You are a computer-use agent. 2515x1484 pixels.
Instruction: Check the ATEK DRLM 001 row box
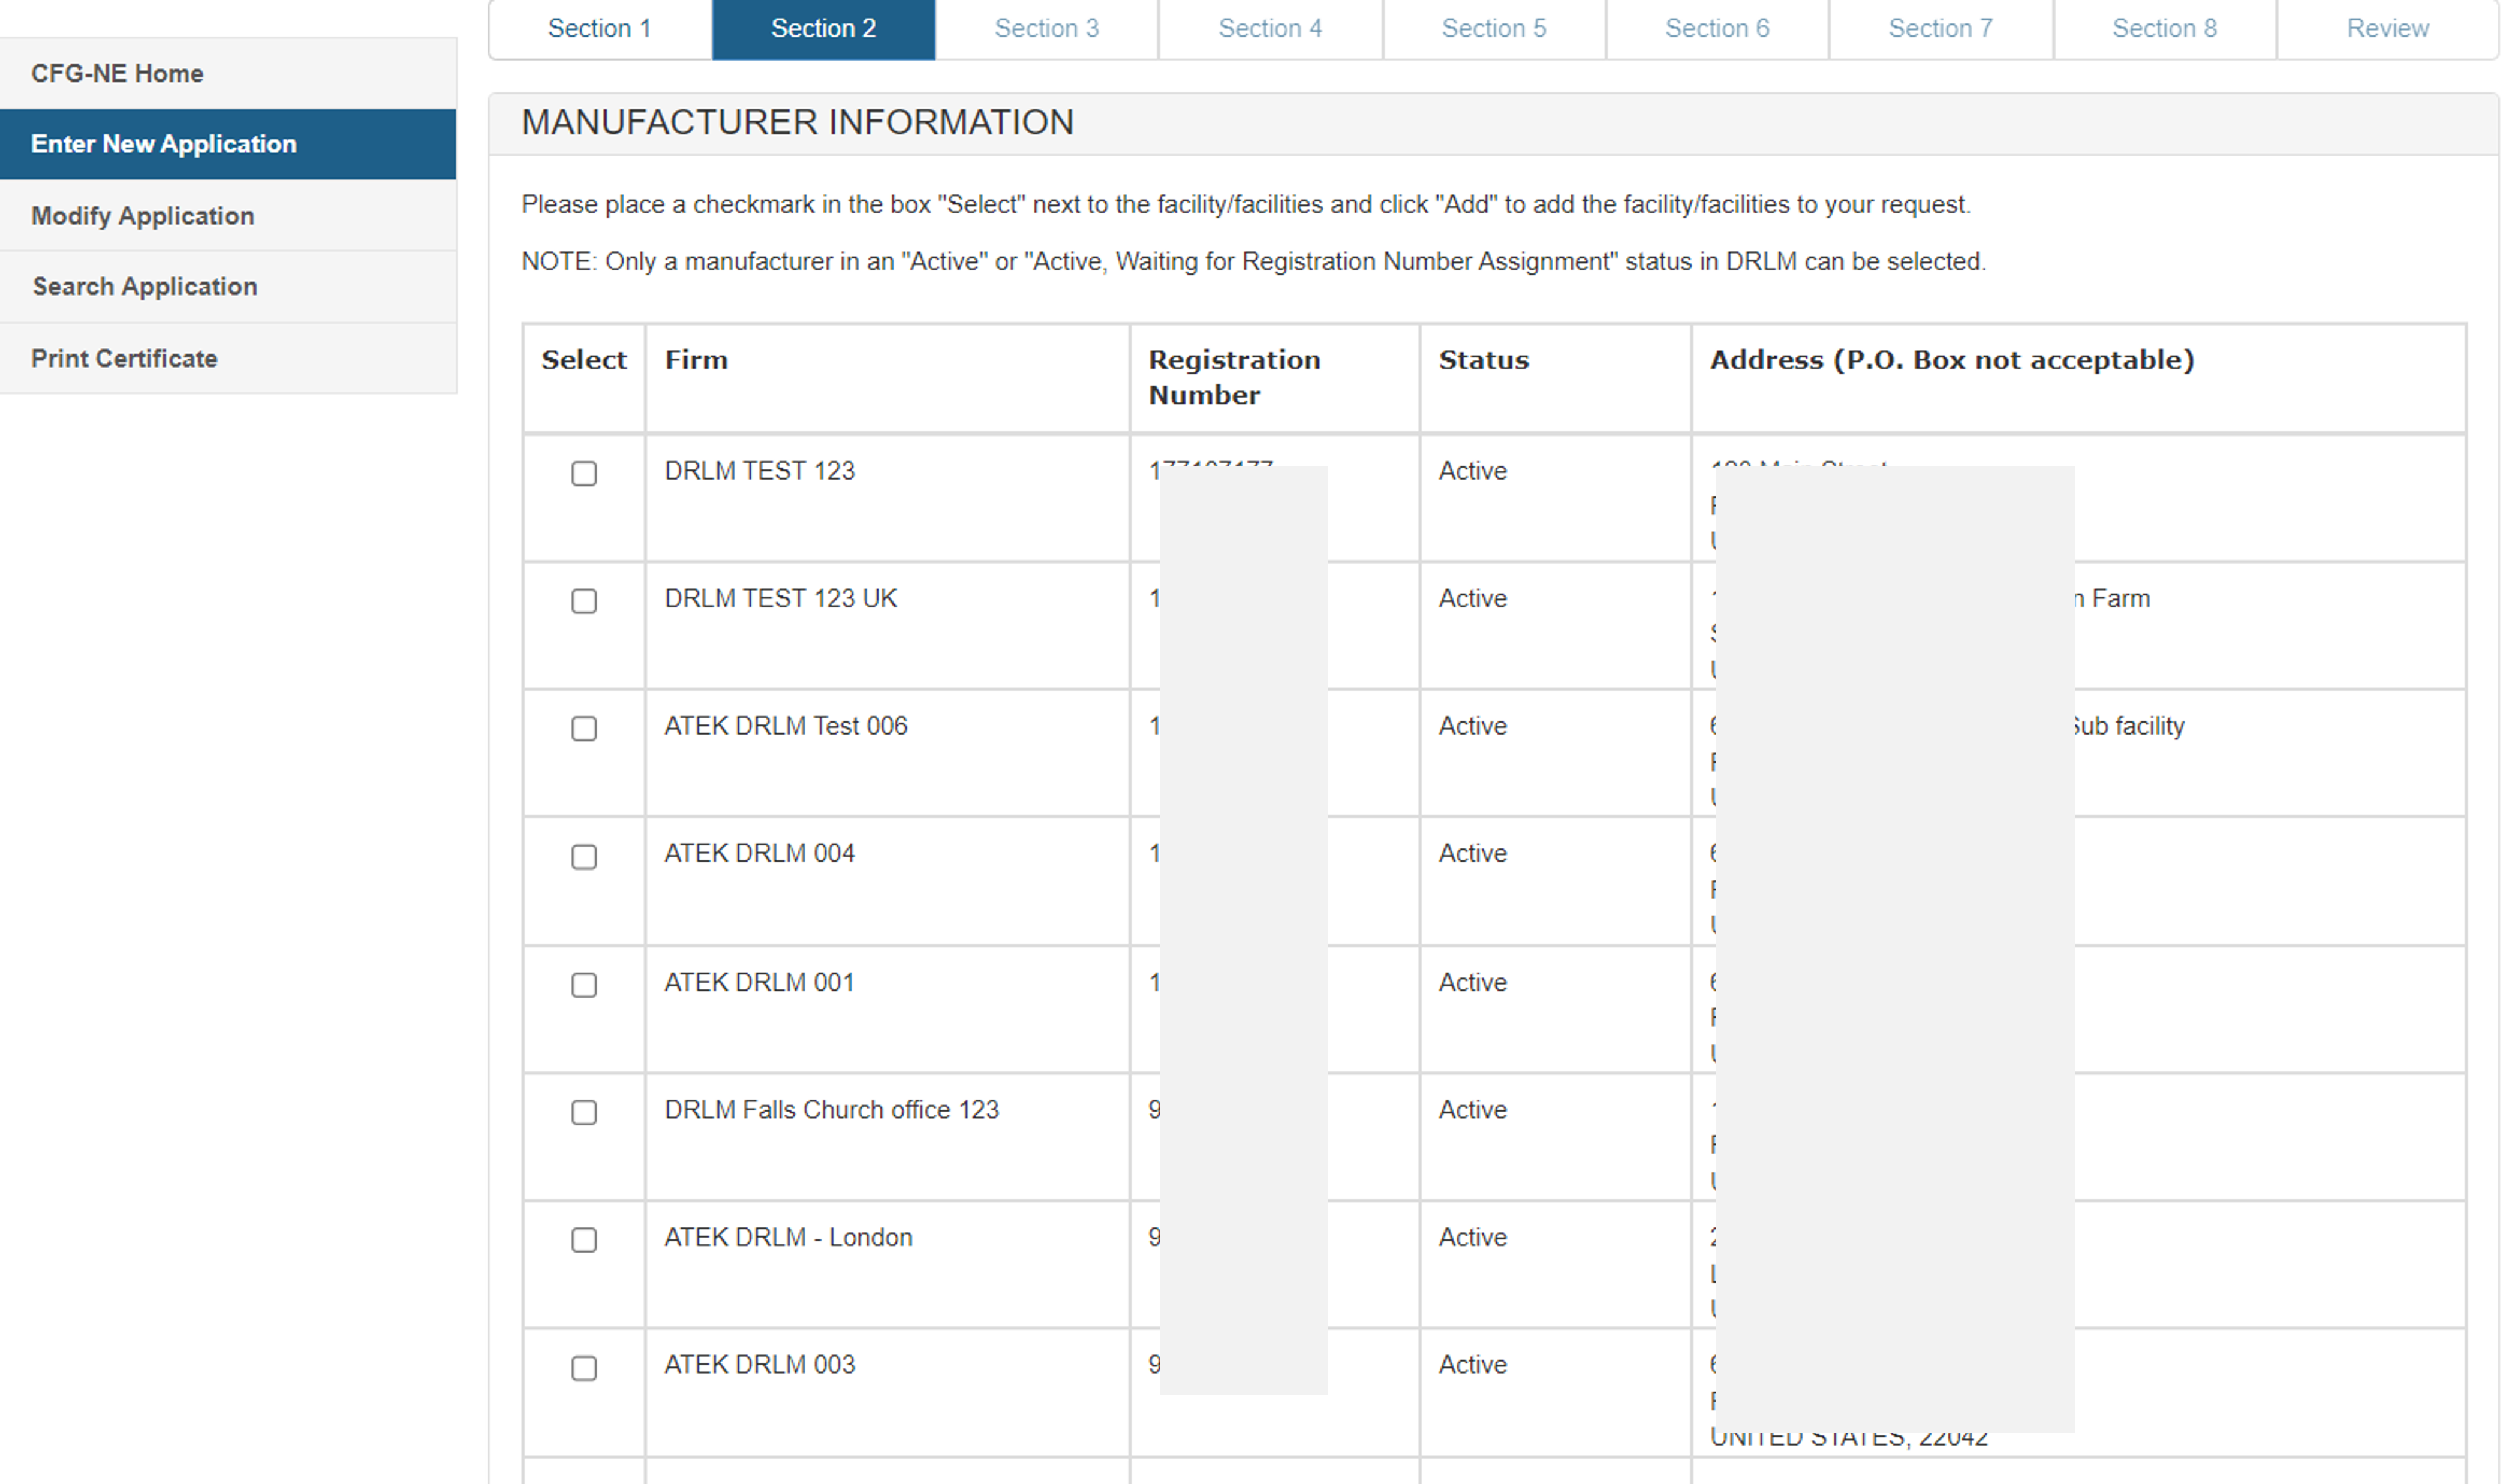[584, 985]
